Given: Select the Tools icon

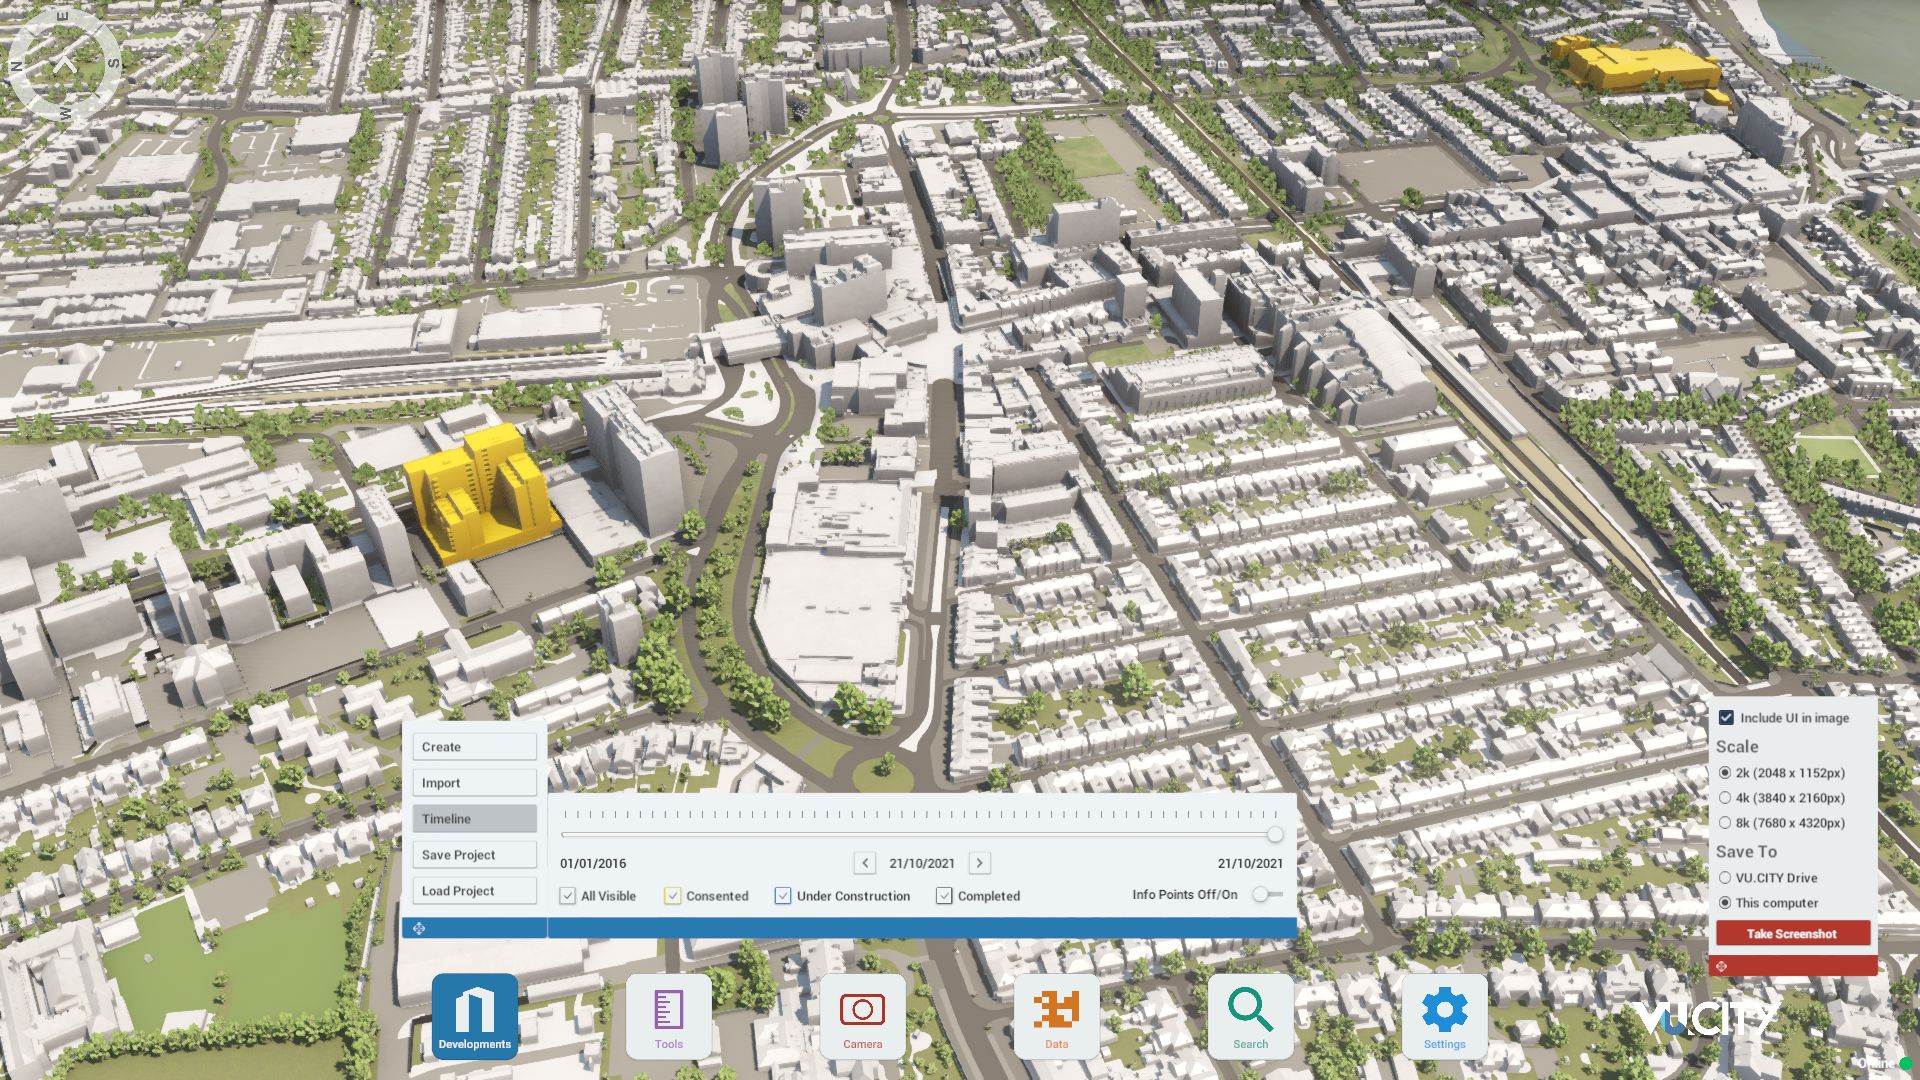Looking at the screenshot, I should tap(668, 1015).
